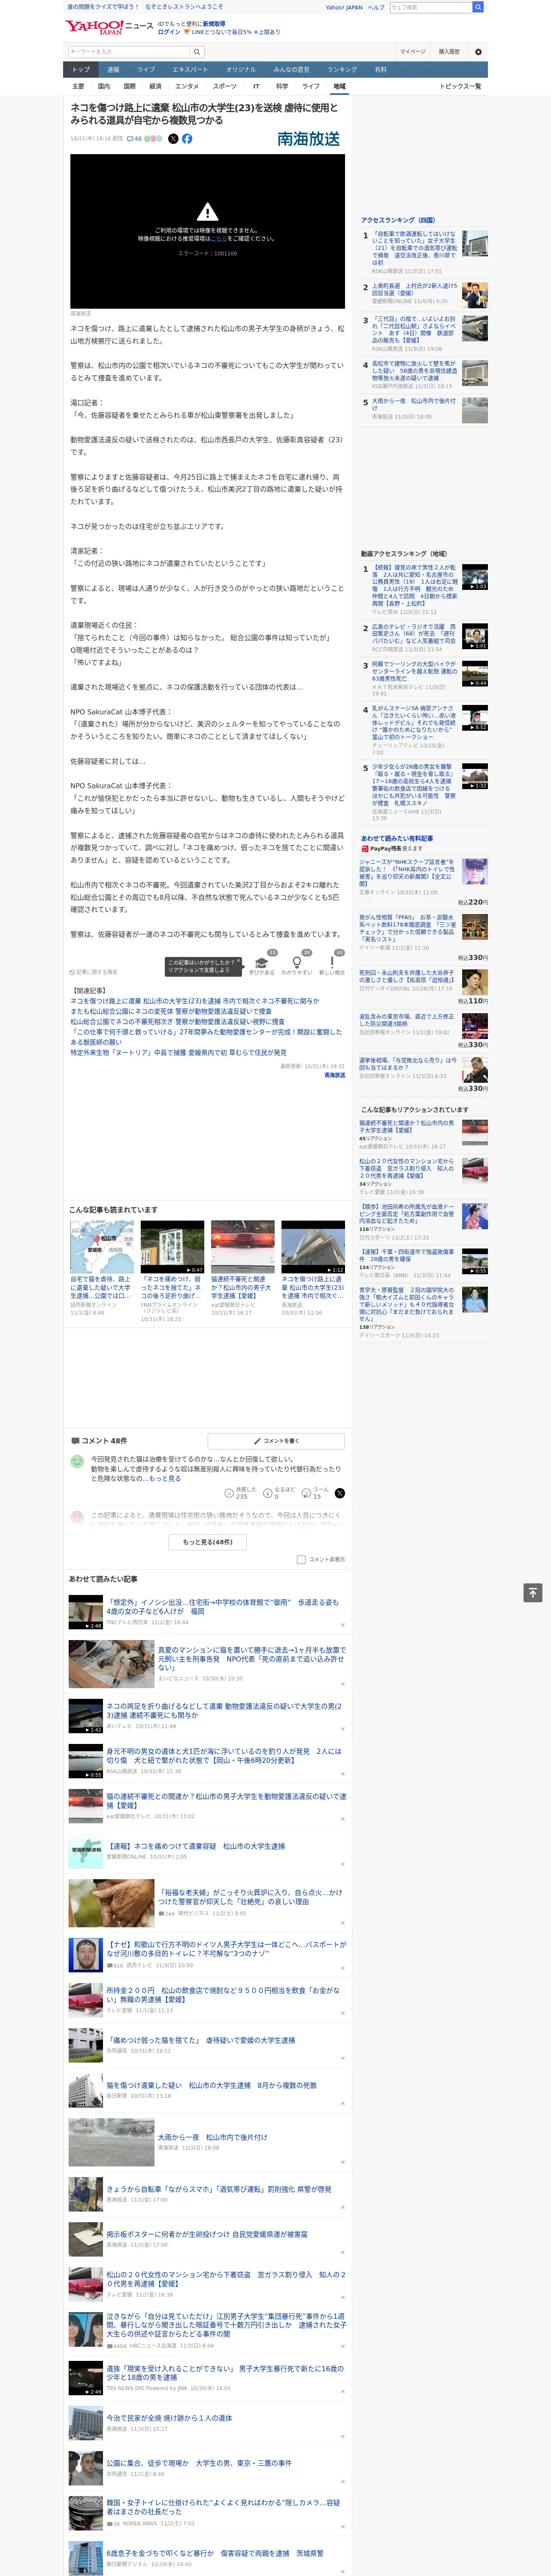551x2576 pixels.
Task: Click the green avatar of first commenter
Action: pos(77,1461)
